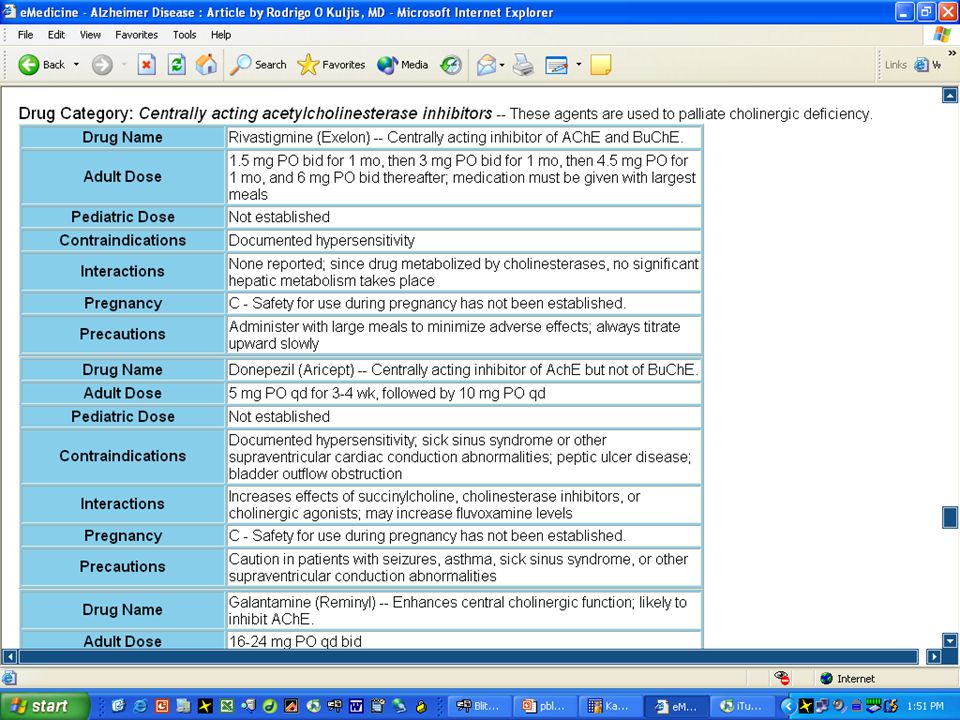This screenshot has height=720, width=960.
Task: Click the yellow Discuss note icon
Action: tap(601, 64)
